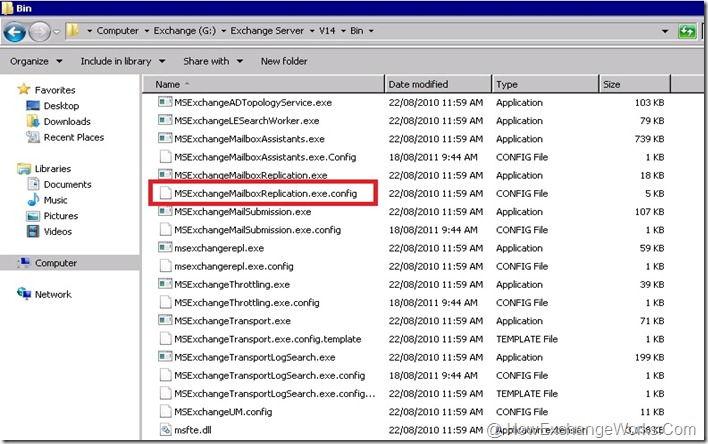Viewport: 708px width, 444px height.
Task: Sort files by the Name column header
Action: pyautogui.click(x=260, y=85)
